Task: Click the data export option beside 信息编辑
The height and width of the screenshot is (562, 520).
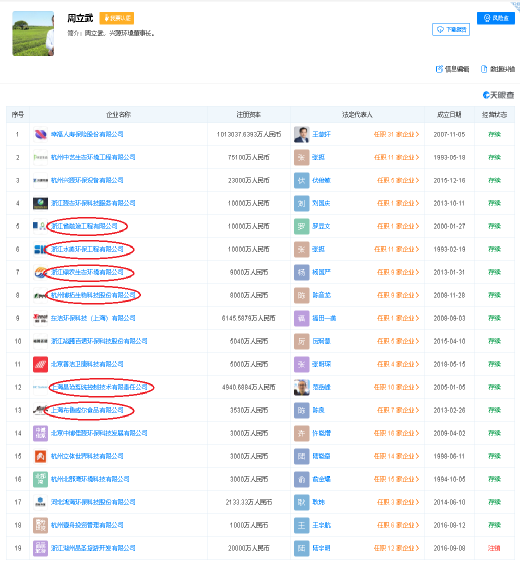Action: (x=497, y=69)
